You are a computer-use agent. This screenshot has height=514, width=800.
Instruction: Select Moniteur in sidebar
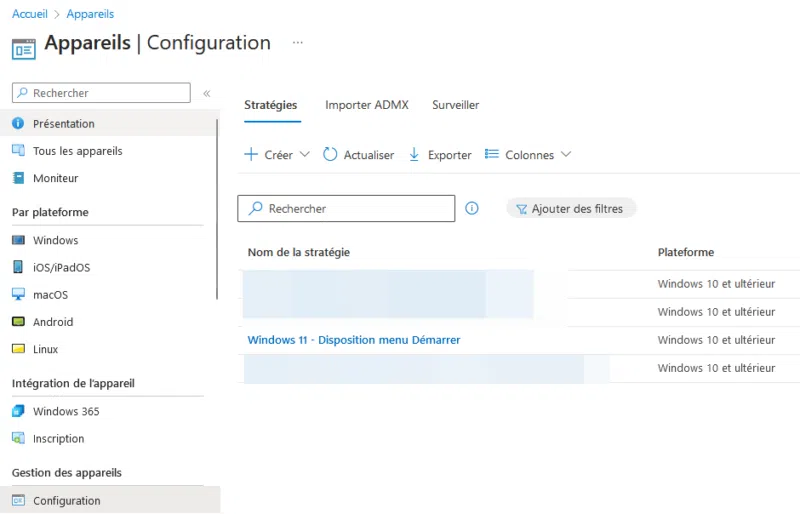click(108, 178)
